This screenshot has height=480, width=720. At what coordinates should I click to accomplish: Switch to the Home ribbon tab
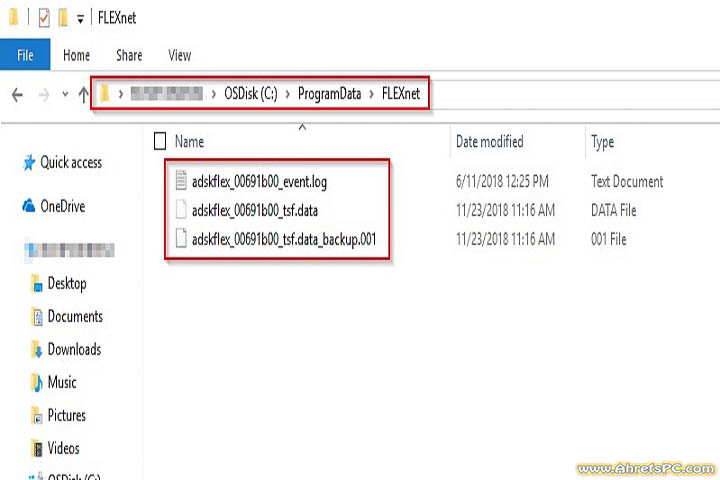(x=76, y=56)
